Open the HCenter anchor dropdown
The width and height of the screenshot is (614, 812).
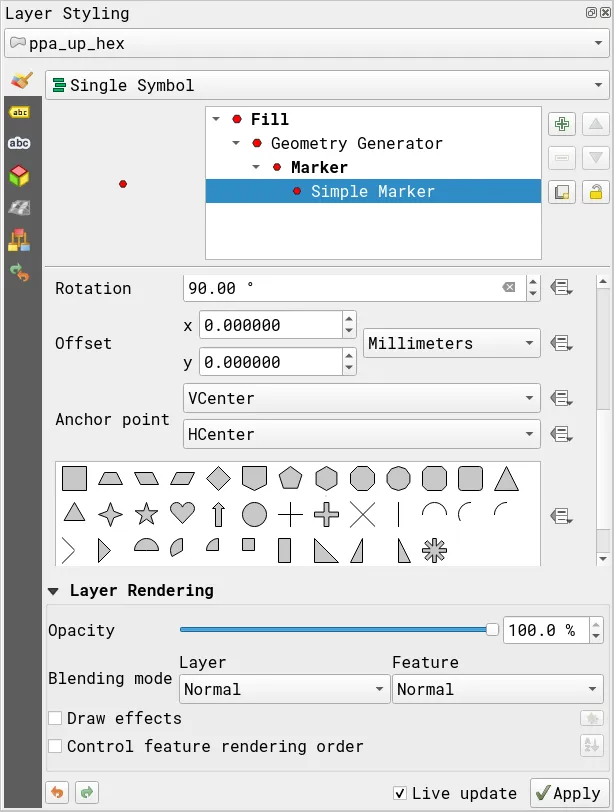[x=361, y=434]
